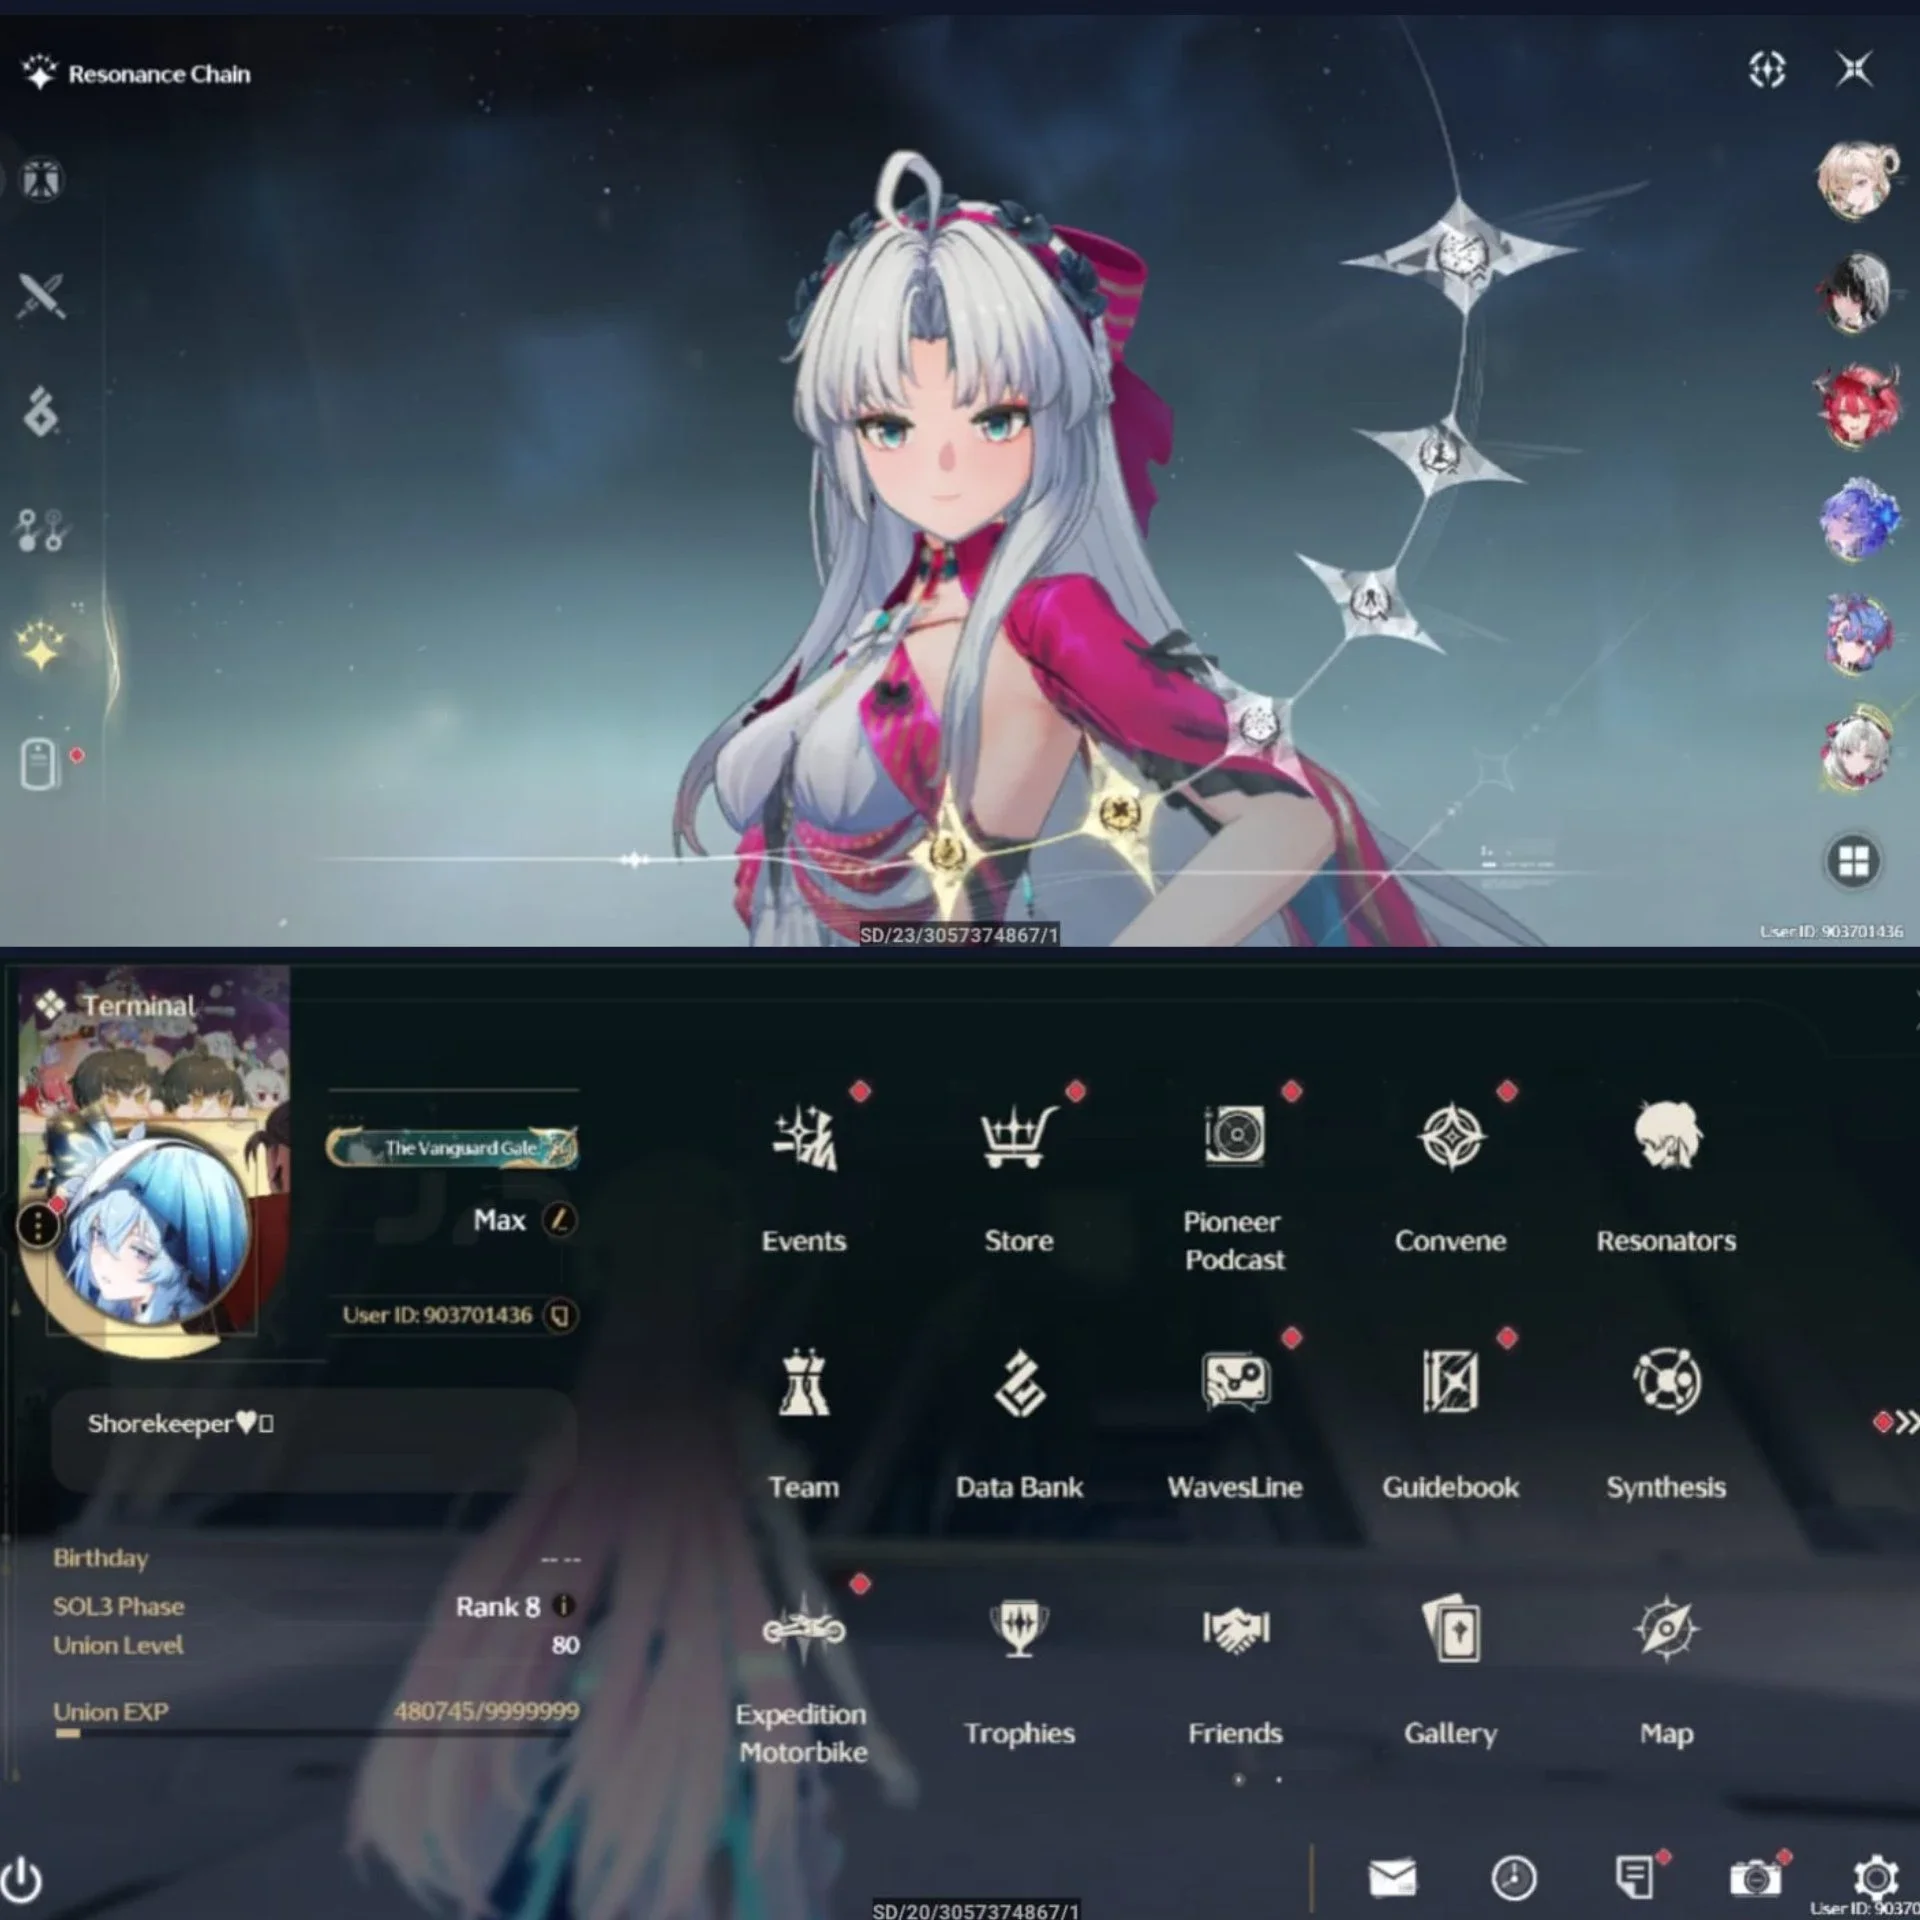Open the Map
The image size is (1920, 1920).
click(1666, 1672)
